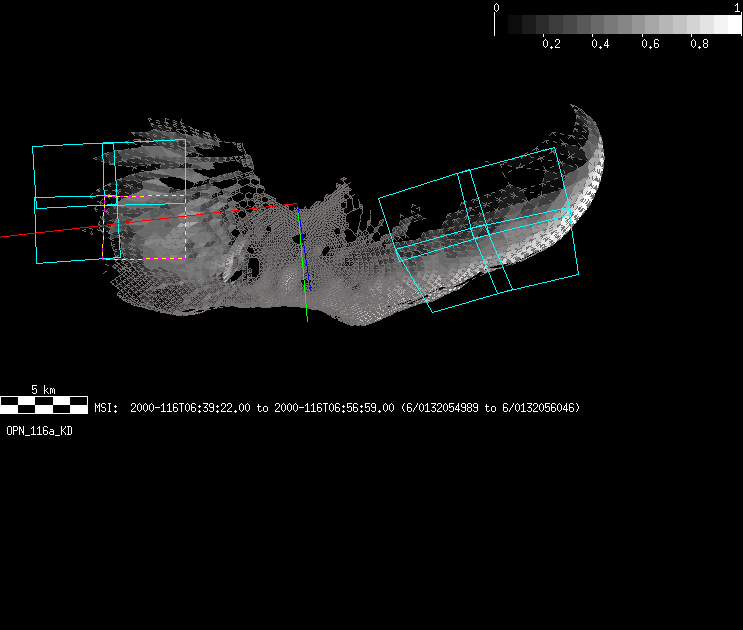Click the MSI start time 2000-116T06:39:22.00
Image resolution: width=743 pixels, height=630 pixels.
[191, 408]
